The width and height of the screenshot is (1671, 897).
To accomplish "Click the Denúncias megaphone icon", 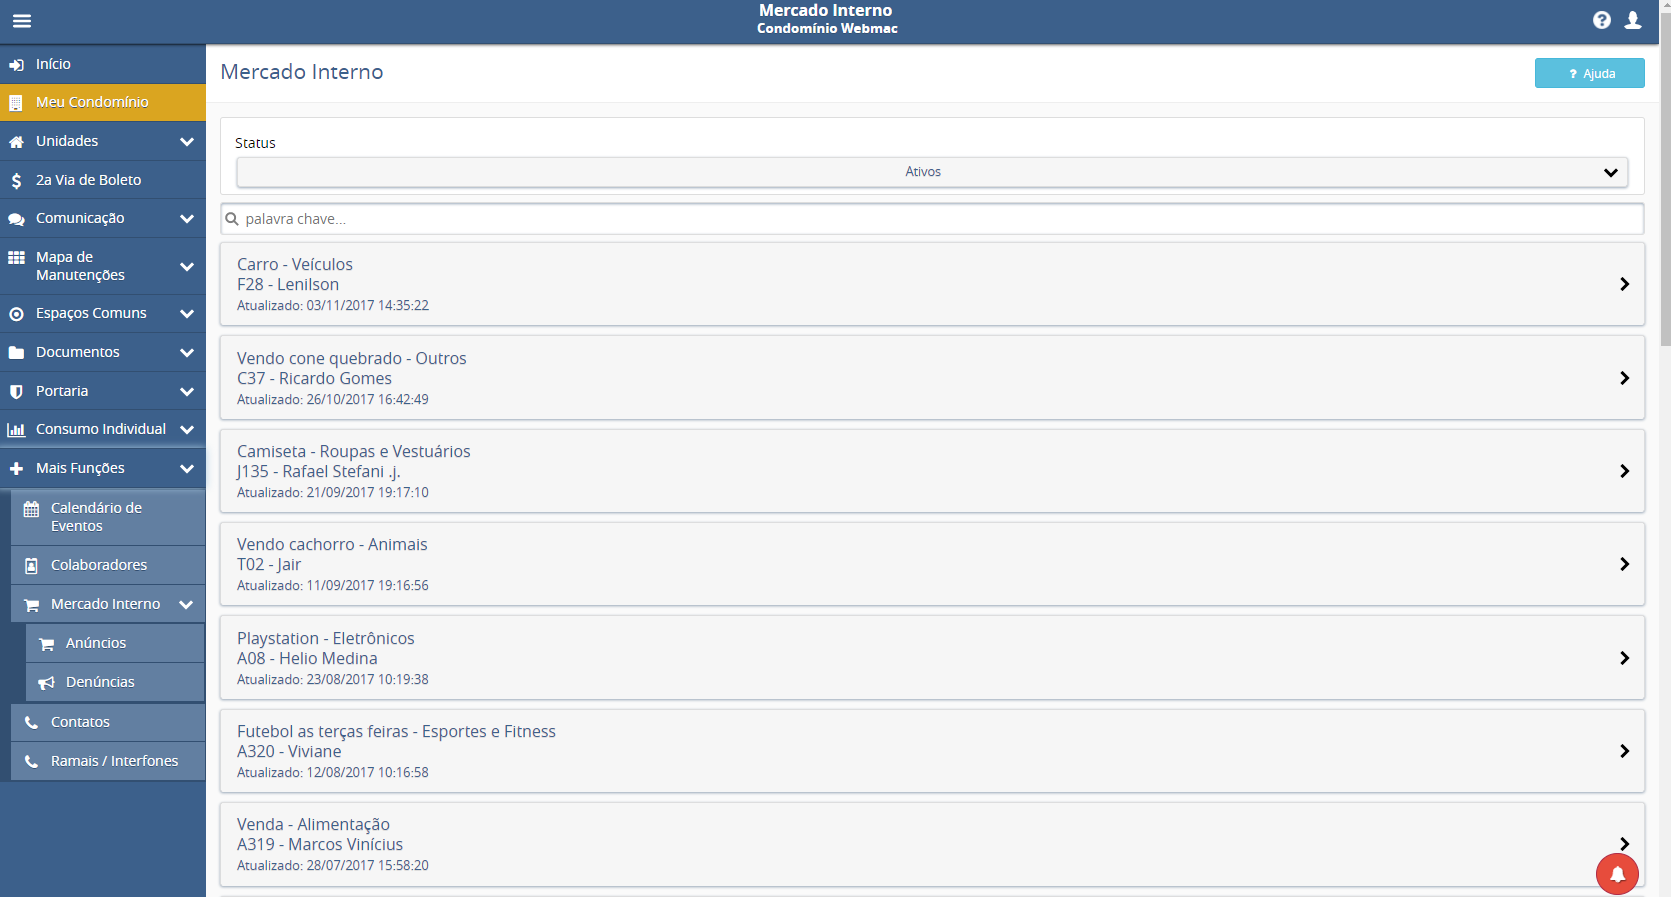I will [46, 683].
